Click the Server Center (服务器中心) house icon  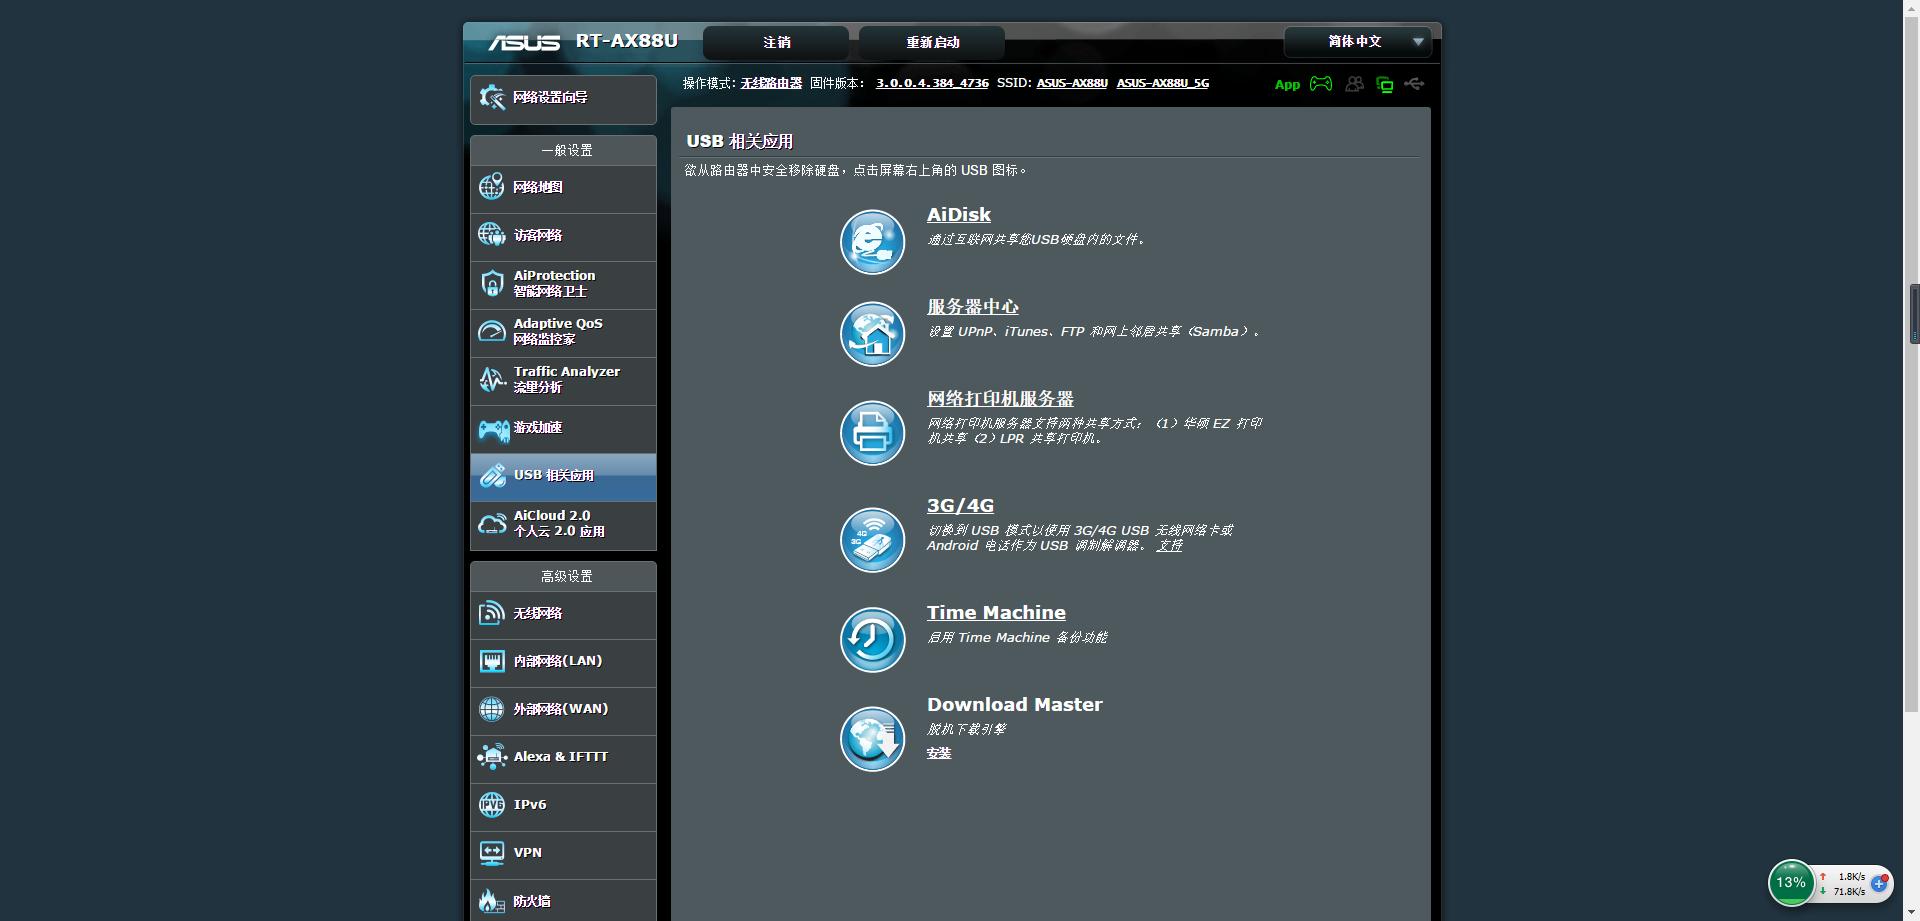pyautogui.click(x=872, y=334)
